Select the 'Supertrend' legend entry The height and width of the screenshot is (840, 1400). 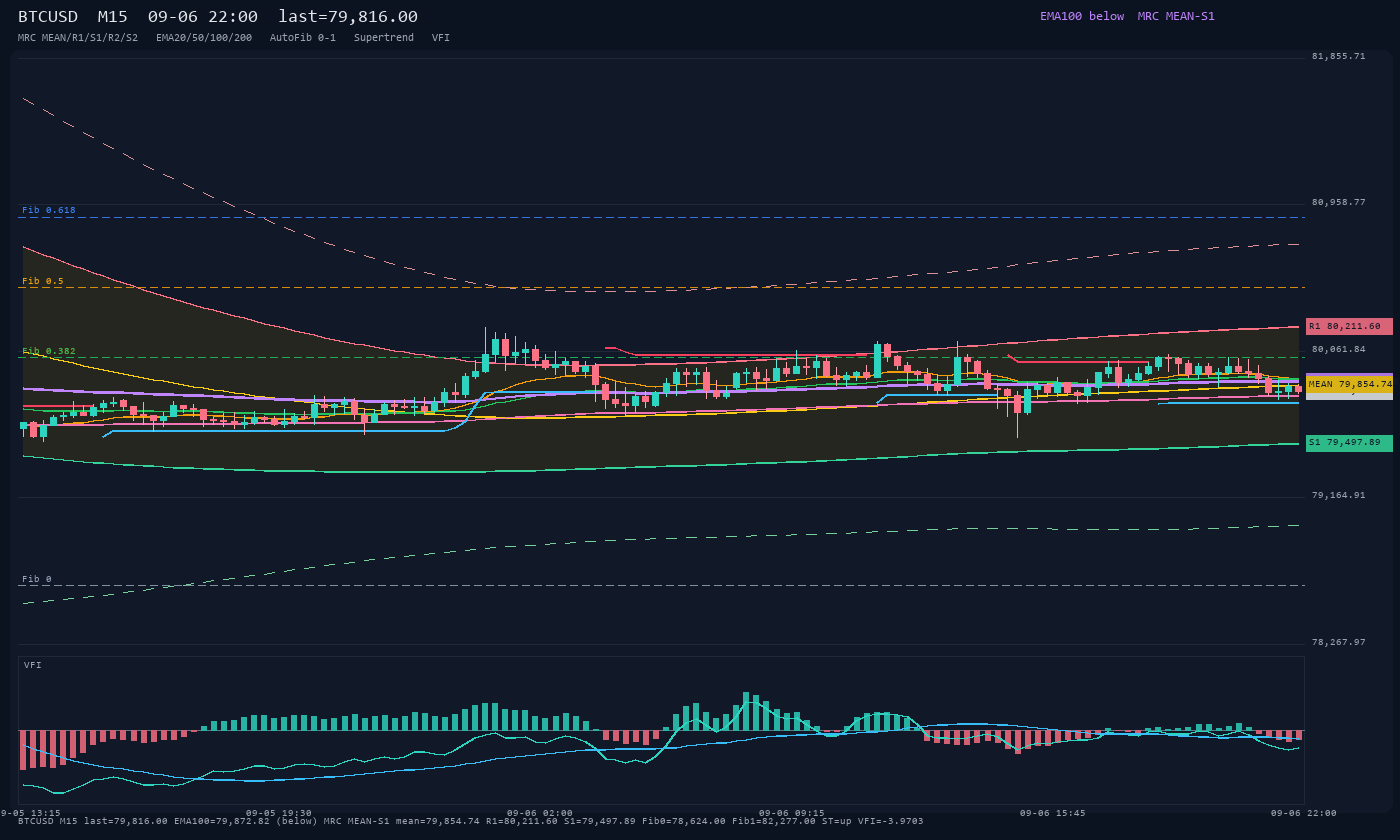point(384,38)
